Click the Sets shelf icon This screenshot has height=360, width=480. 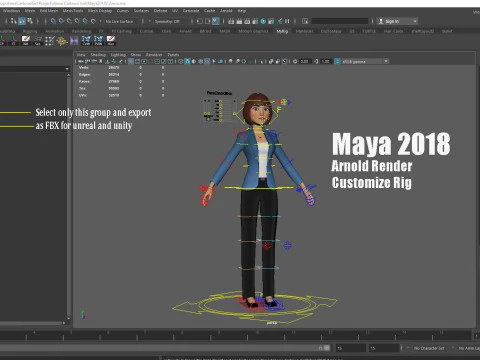[x=38, y=41]
